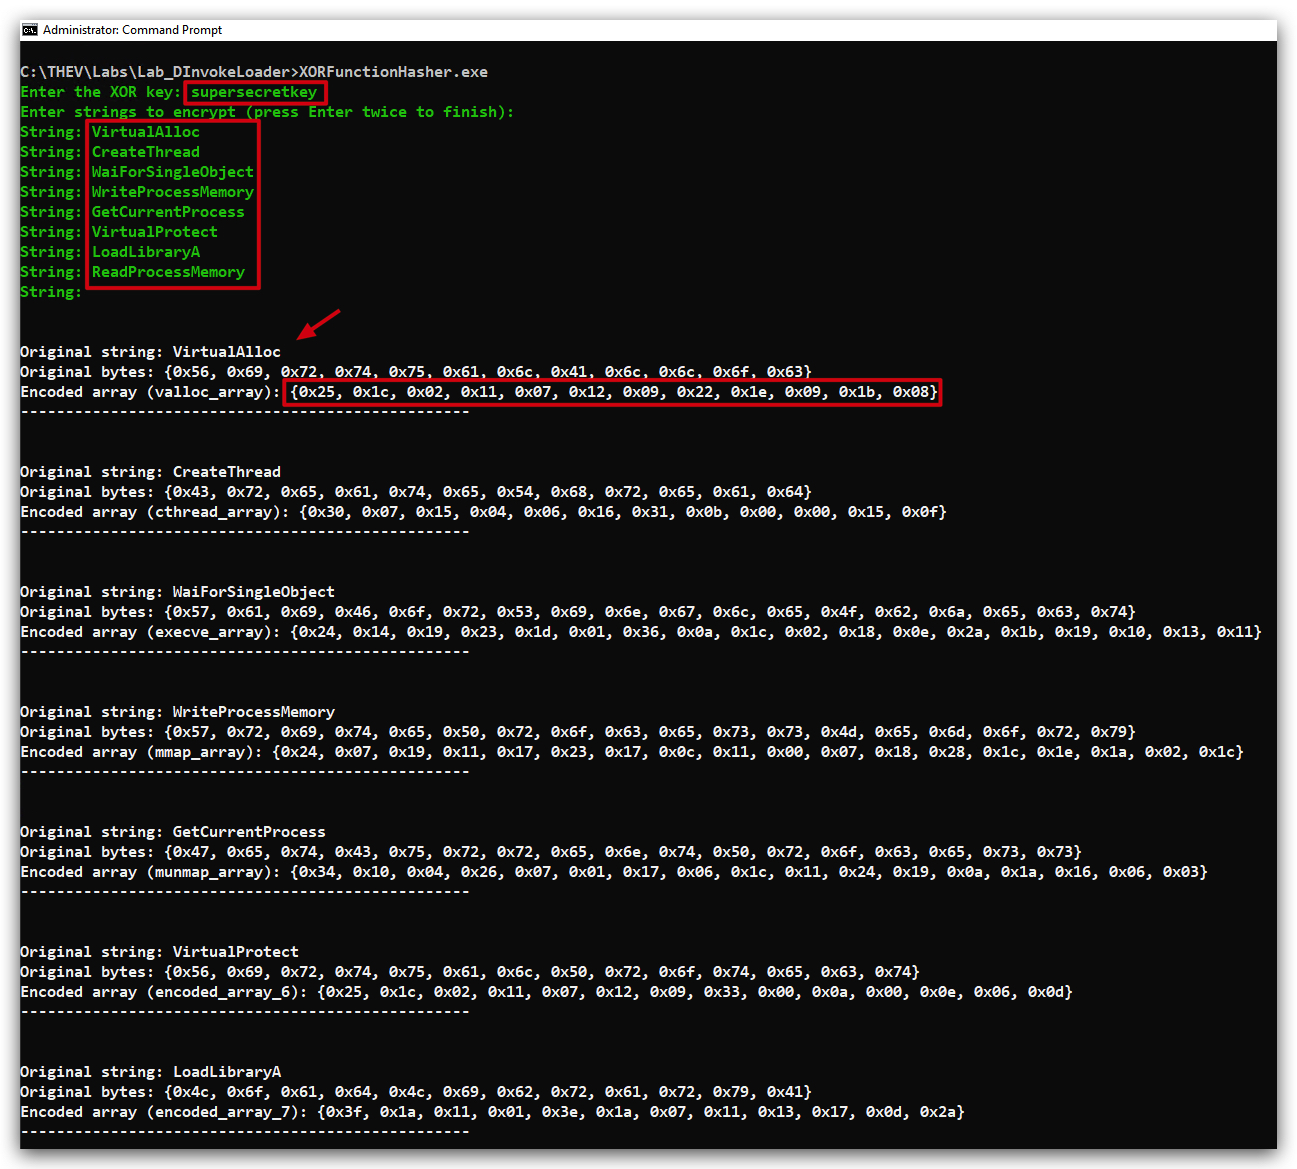Select typed input "GetCurrentProcess" after String: prompt
Viewport: 1297px width, 1169px height.
[168, 212]
